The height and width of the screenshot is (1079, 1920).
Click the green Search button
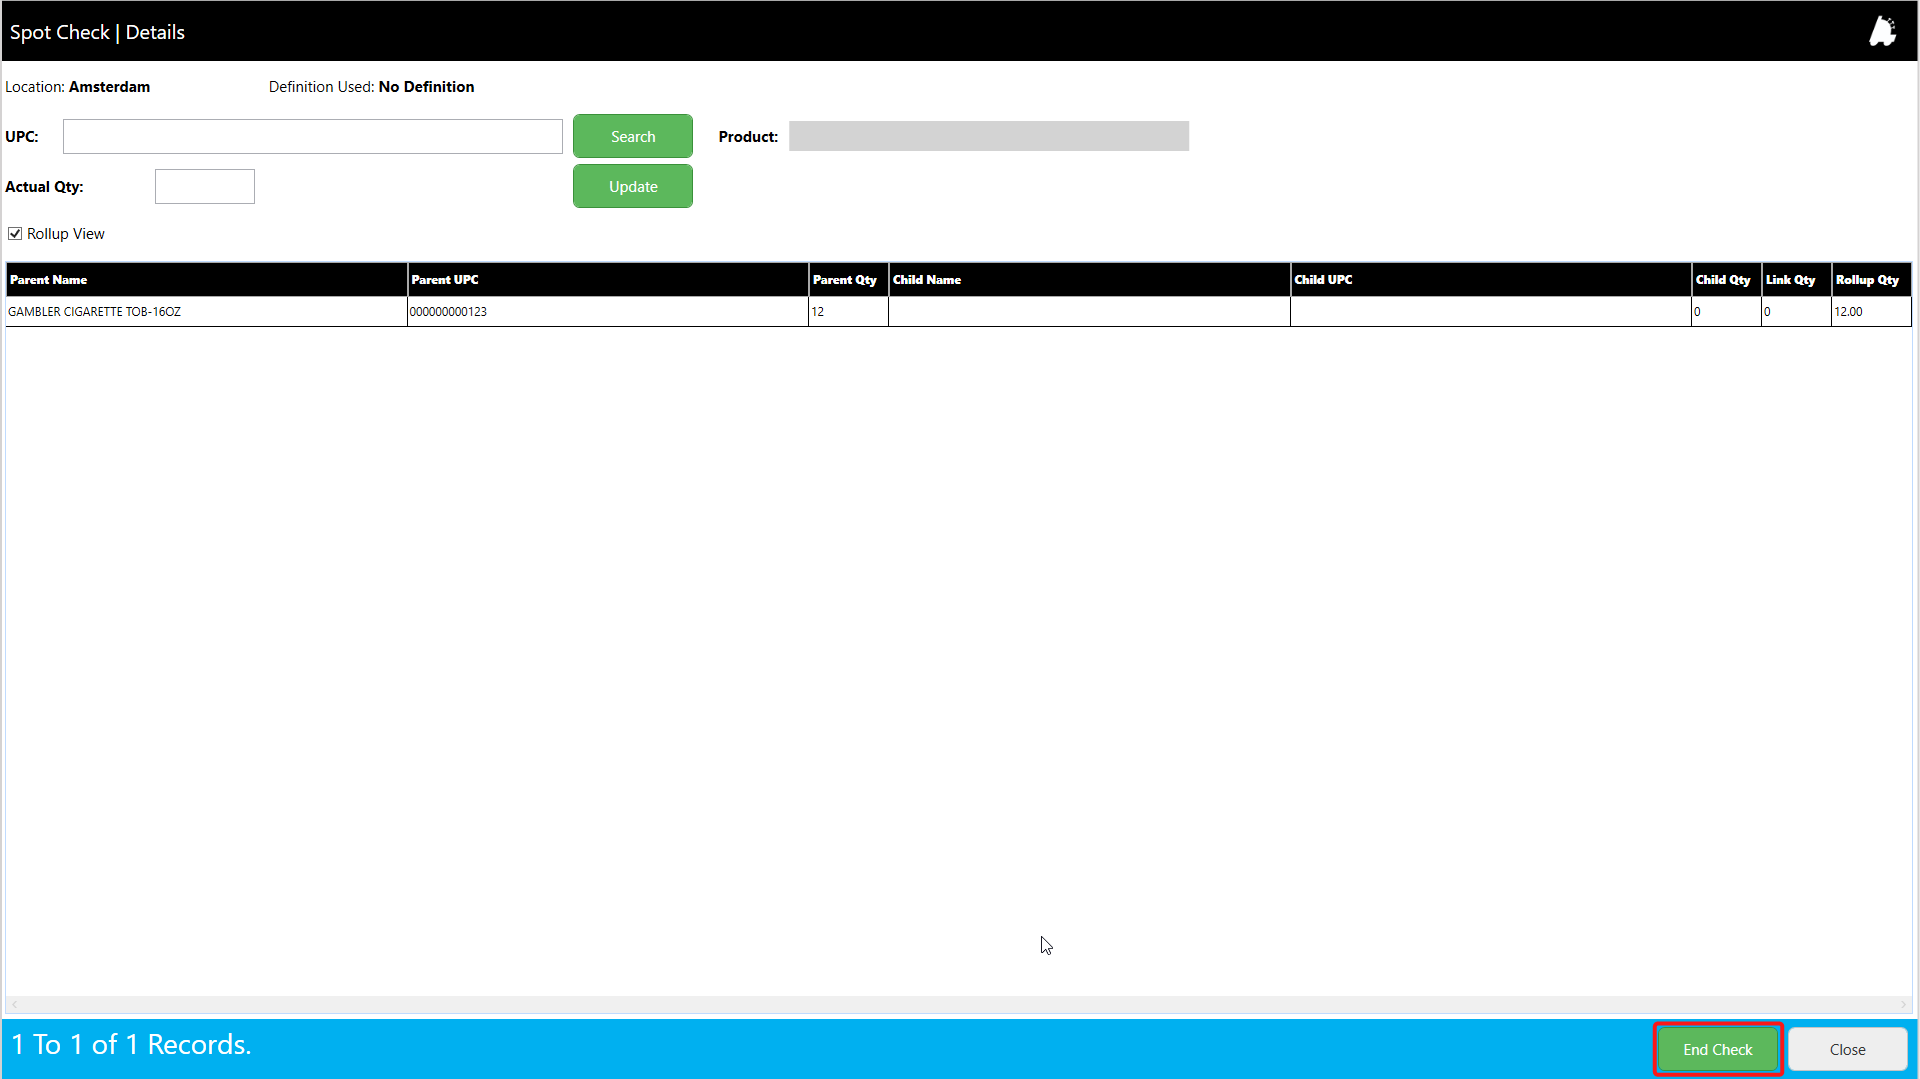click(633, 136)
